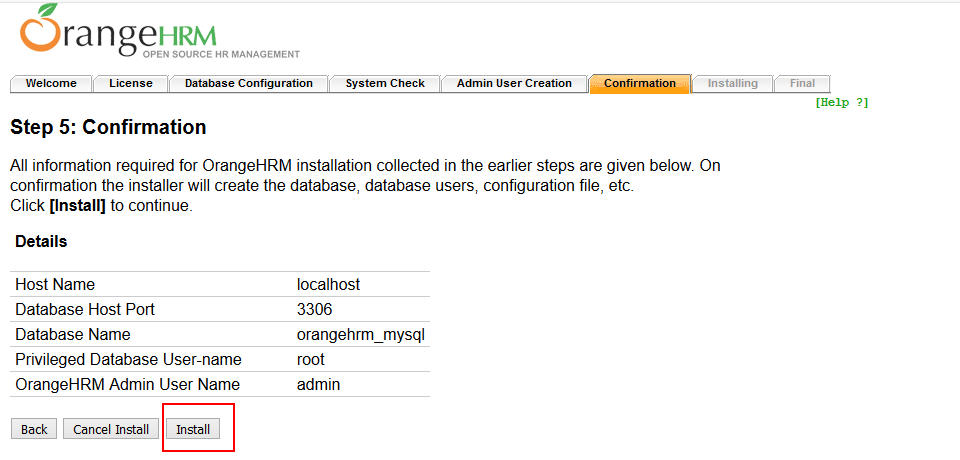Click the 3306 port value
Screen dimensions: 960x460
(314, 309)
